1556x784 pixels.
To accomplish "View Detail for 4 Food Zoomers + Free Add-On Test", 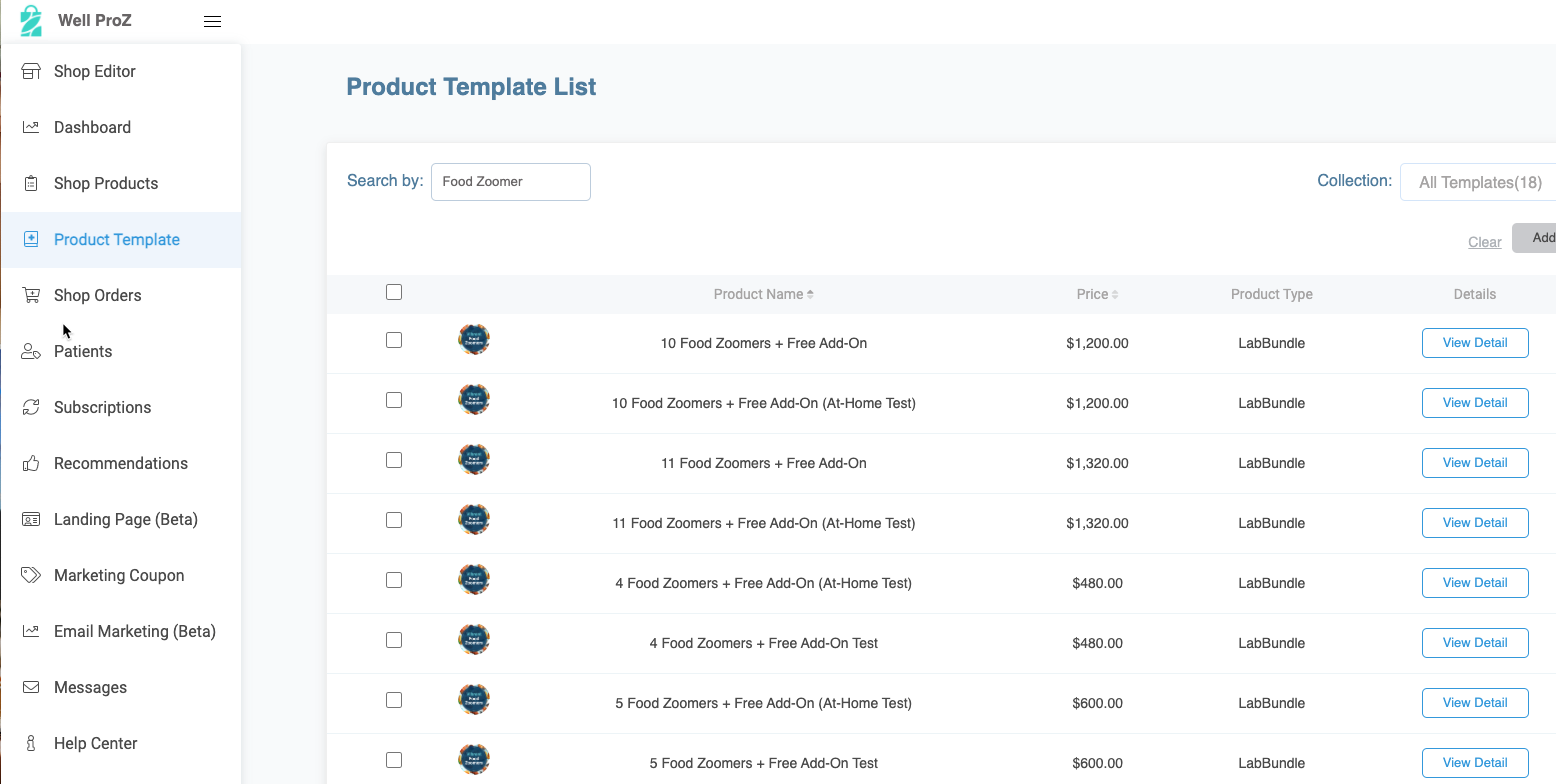I will (1475, 643).
